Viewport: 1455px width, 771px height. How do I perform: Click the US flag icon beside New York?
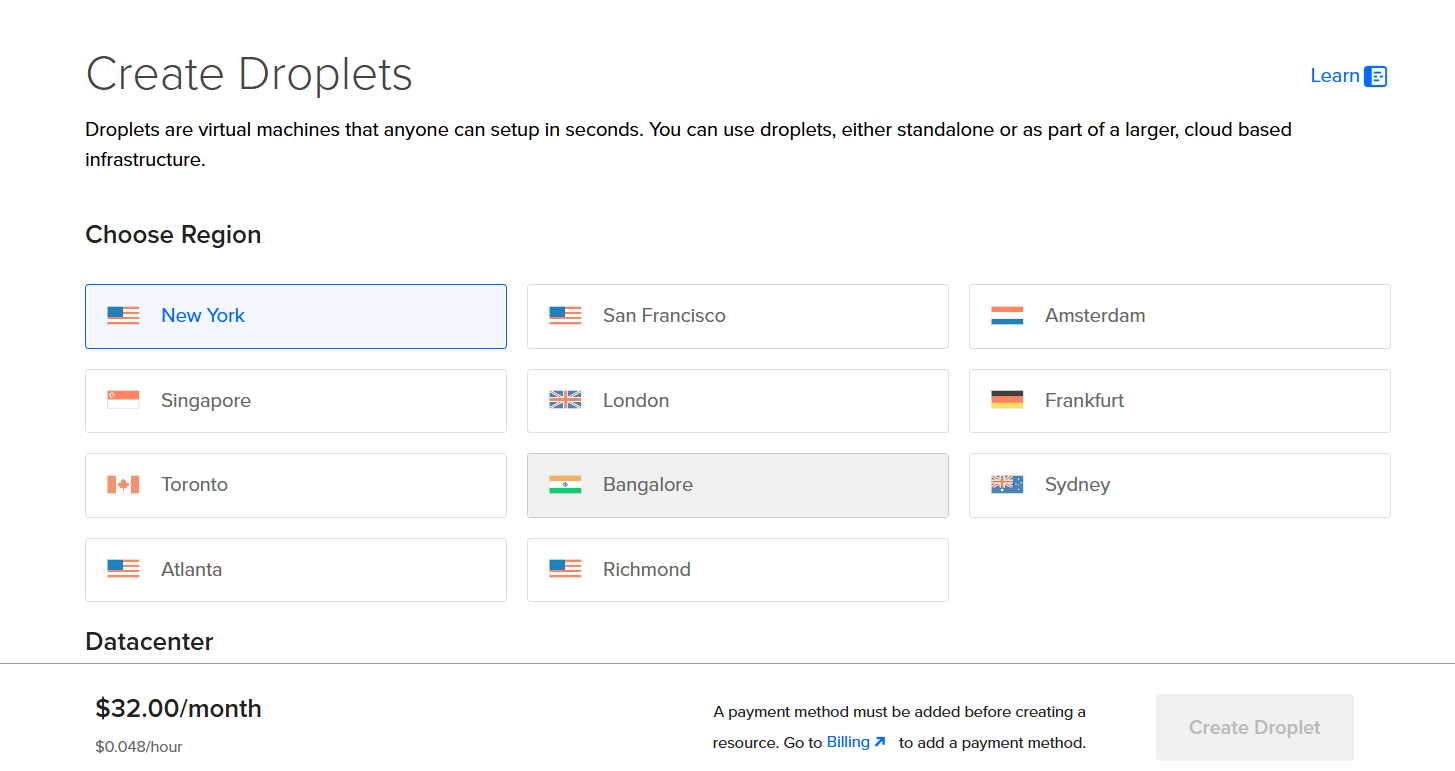coord(123,316)
